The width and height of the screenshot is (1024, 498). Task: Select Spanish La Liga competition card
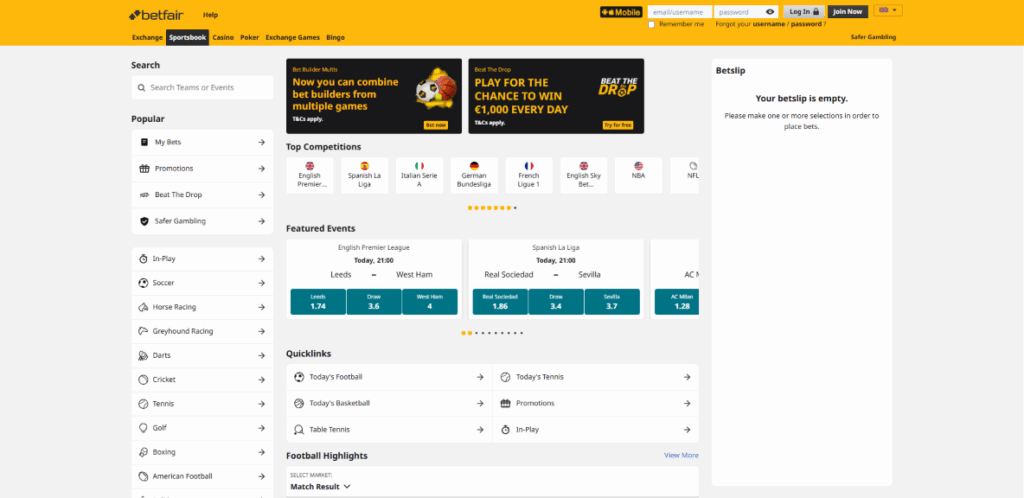[364, 176]
